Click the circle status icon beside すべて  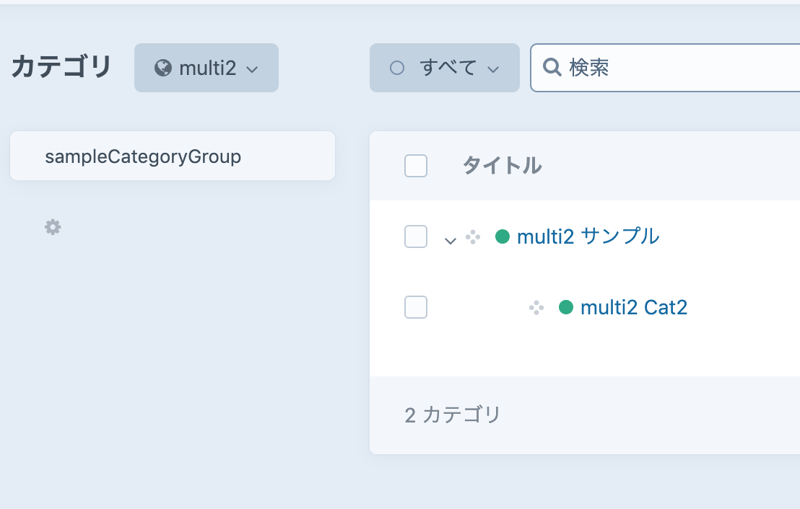point(397,68)
